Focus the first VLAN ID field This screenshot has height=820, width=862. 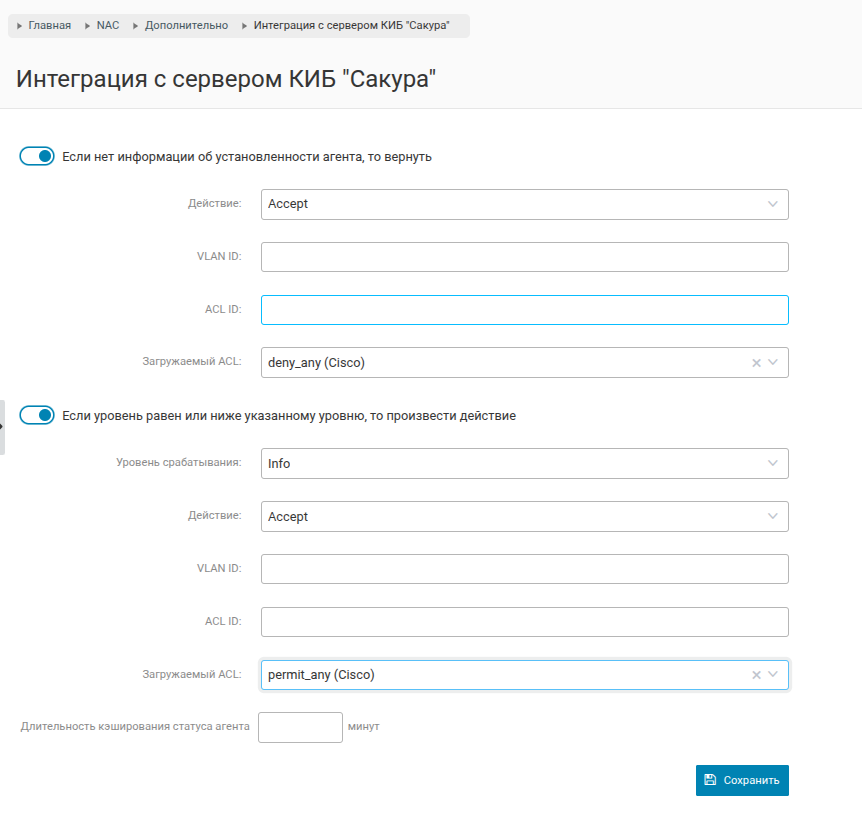coord(524,257)
